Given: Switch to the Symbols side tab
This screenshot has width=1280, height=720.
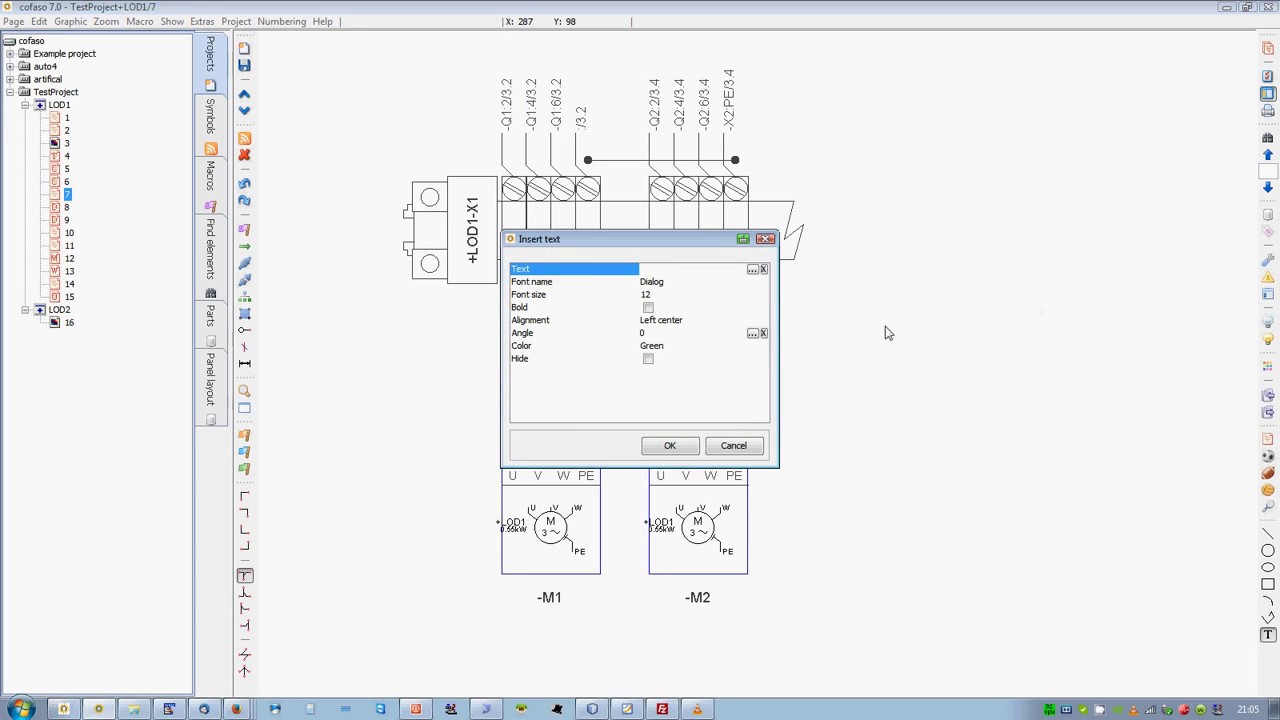Looking at the screenshot, I should click(x=210, y=116).
